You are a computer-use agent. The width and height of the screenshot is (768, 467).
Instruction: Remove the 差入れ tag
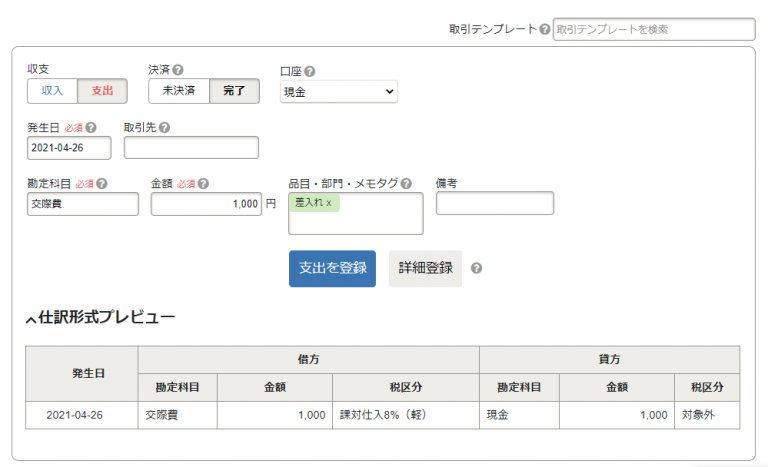coord(329,202)
